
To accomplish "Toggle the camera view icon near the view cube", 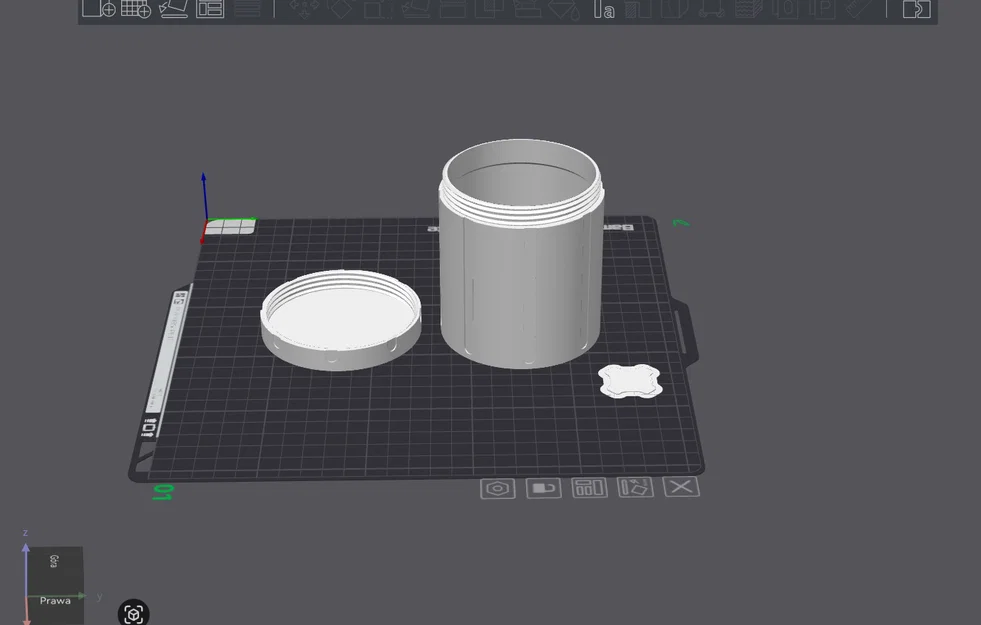I will pyautogui.click(x=134, y=613).
